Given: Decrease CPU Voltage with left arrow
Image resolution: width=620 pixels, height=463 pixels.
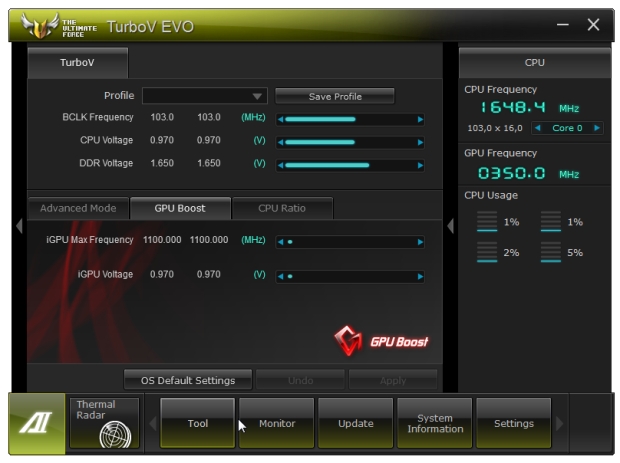Looking at the screenshot, I should 280,142.
